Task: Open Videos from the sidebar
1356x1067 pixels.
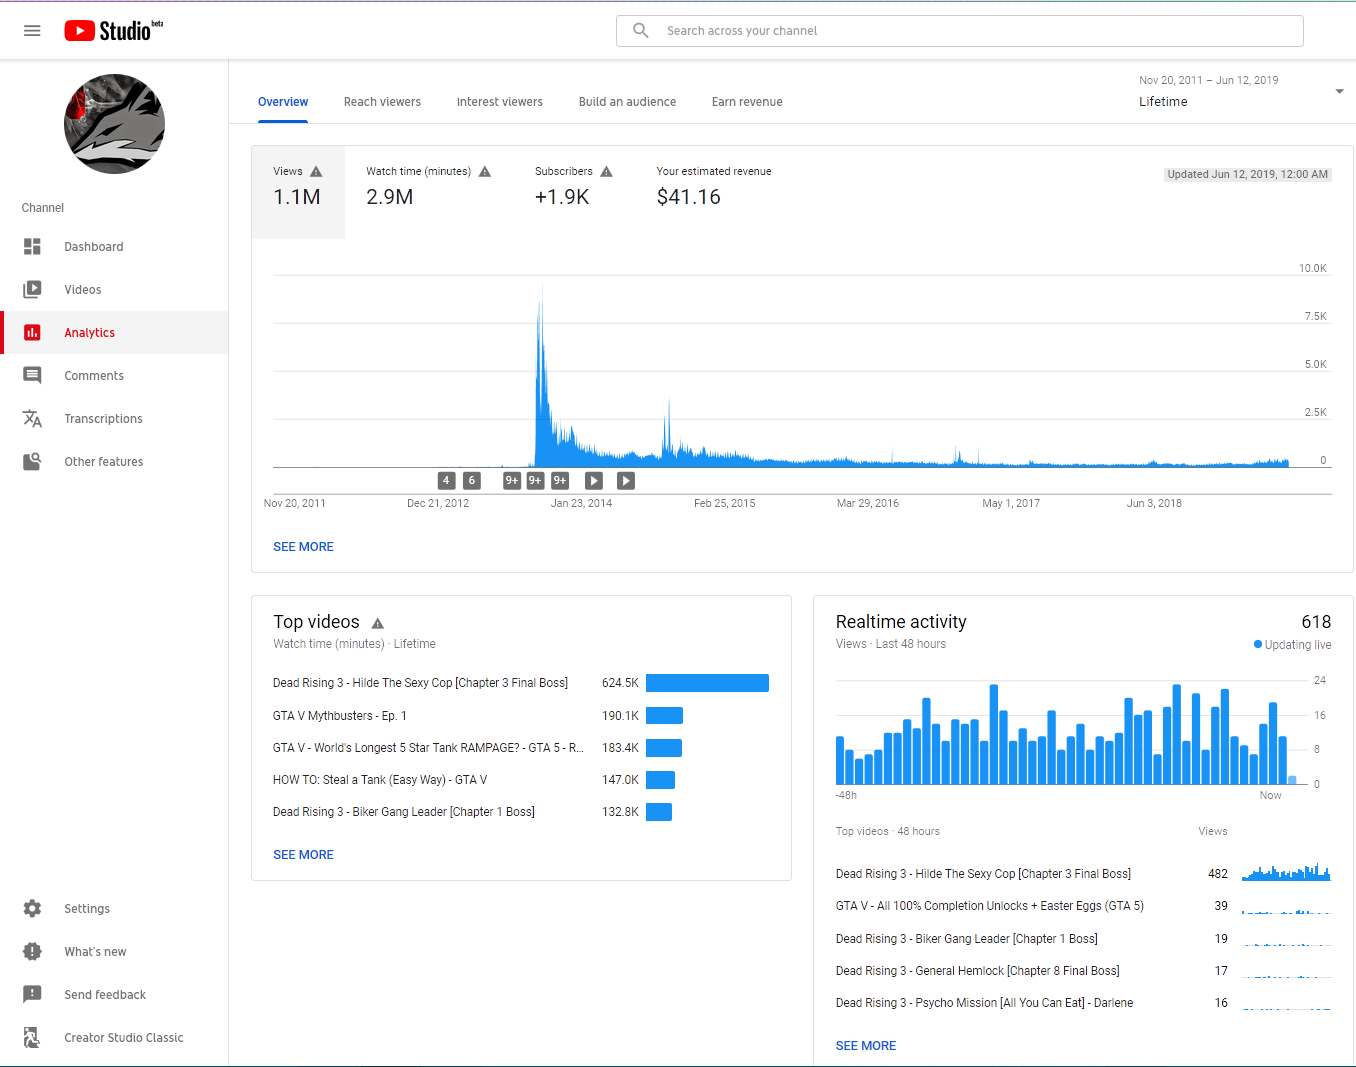Action: coord(114,289)
